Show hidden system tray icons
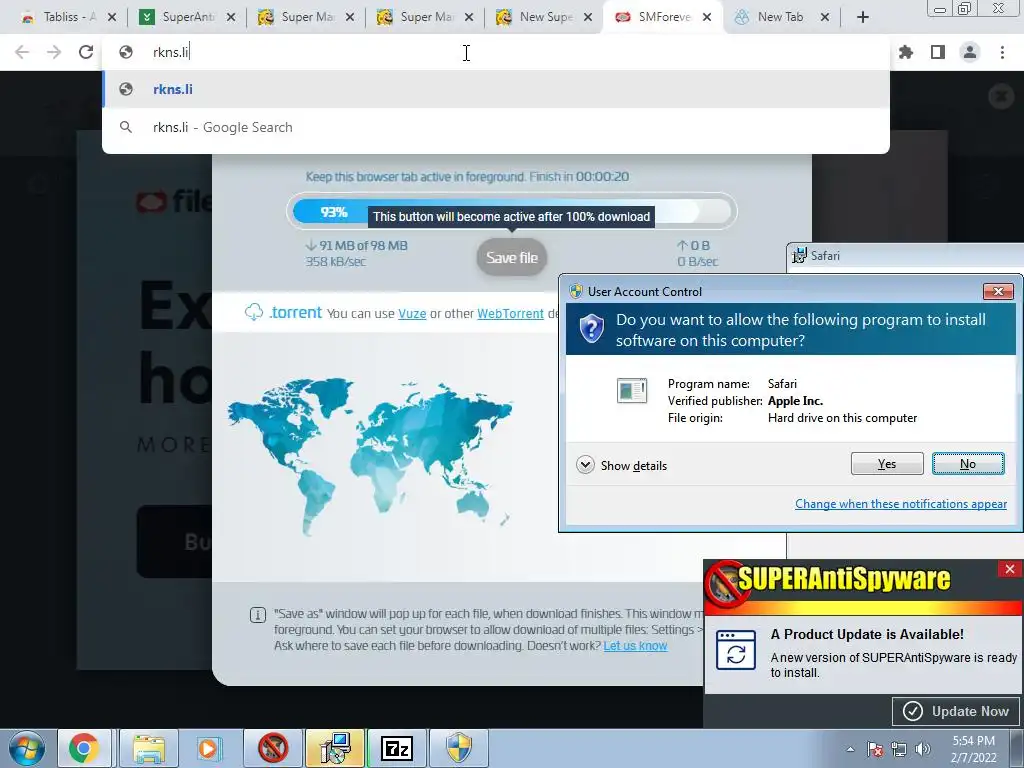Image resolution: width=1024 pixels, height=768 pixels. point(850,749)
